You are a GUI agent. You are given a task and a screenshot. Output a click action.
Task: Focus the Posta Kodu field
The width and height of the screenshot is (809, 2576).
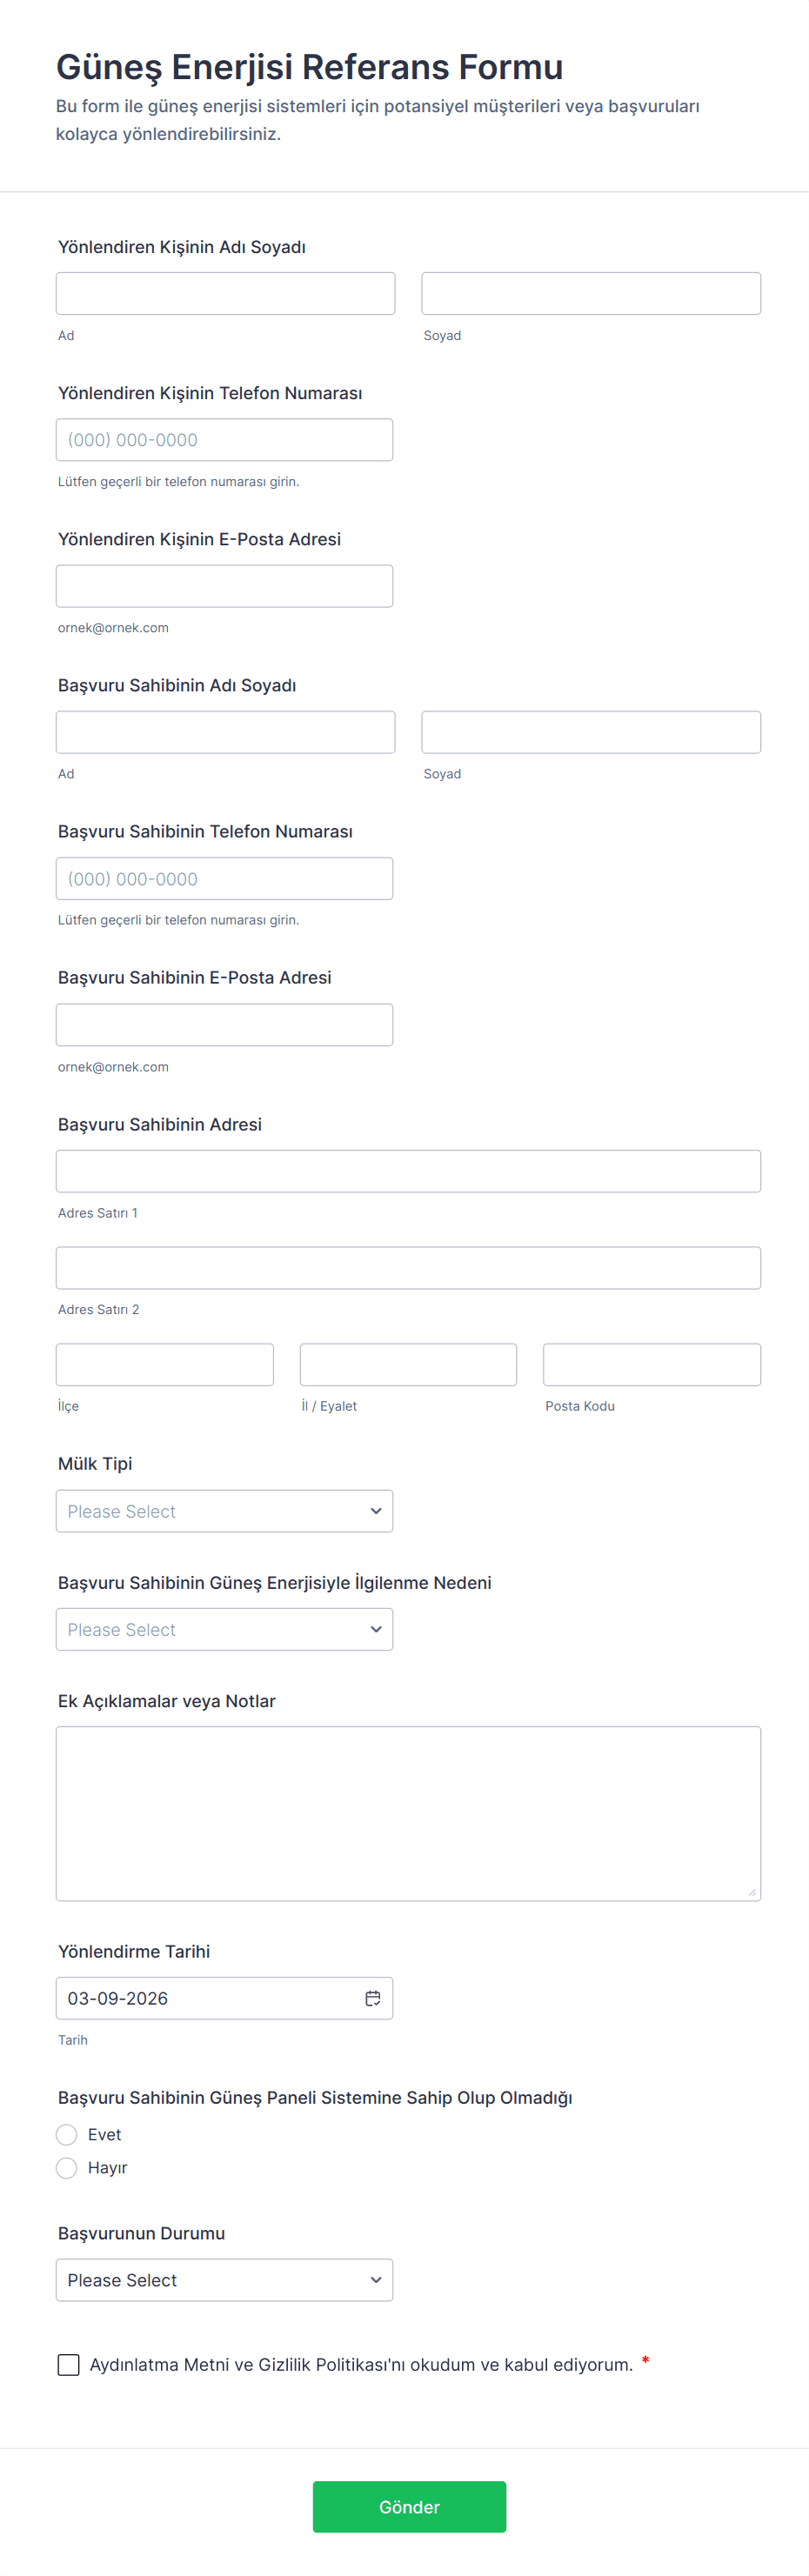[x=651, y=1364]
